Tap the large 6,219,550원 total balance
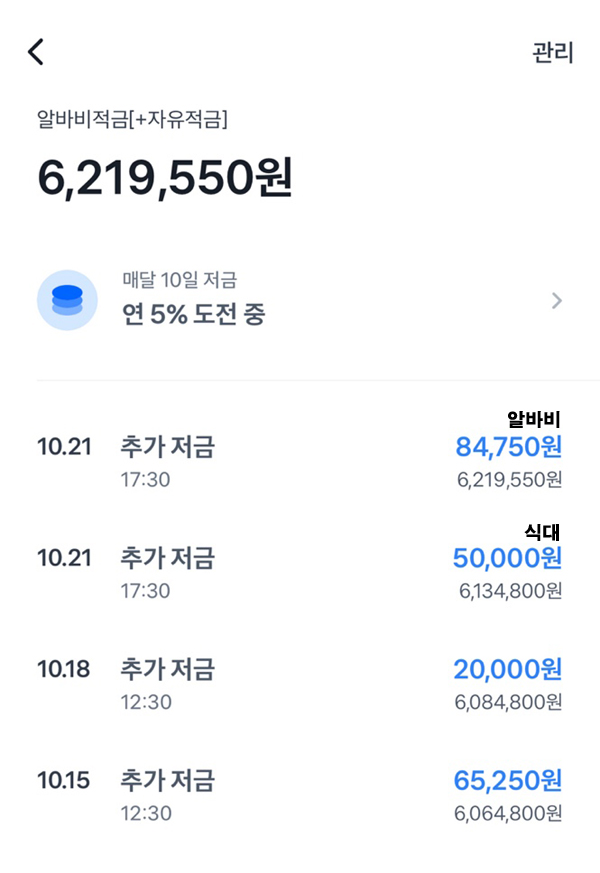 click(x=165, y=179)
